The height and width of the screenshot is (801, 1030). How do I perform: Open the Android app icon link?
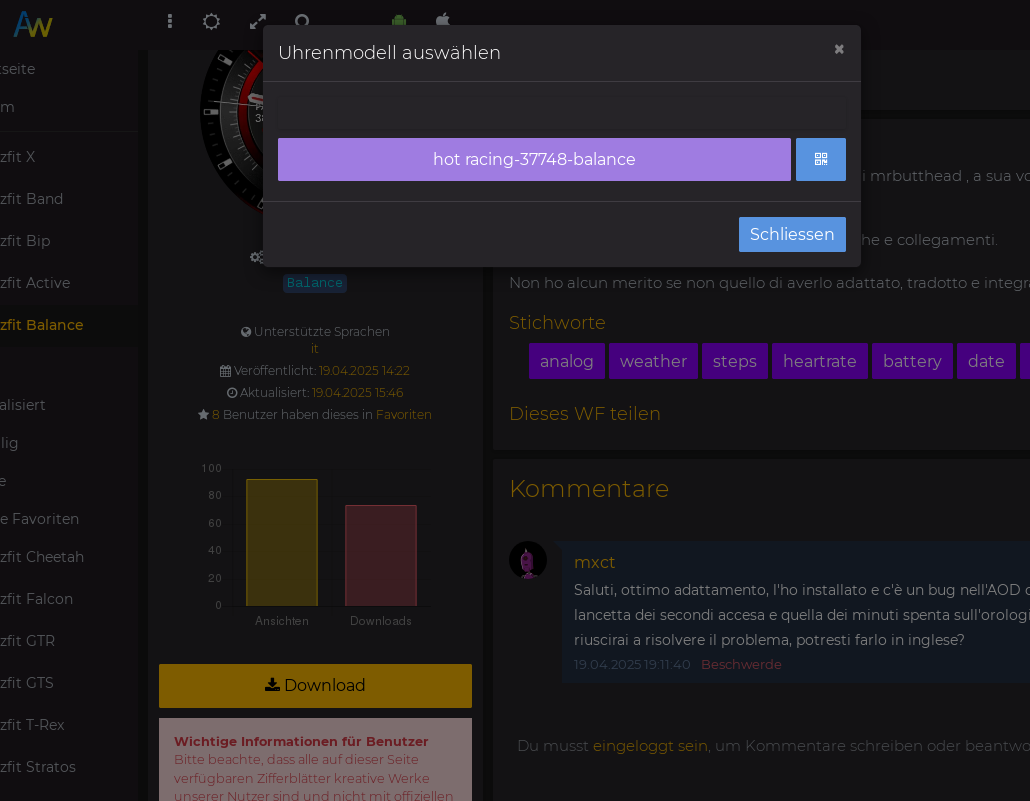pos(399,21)
